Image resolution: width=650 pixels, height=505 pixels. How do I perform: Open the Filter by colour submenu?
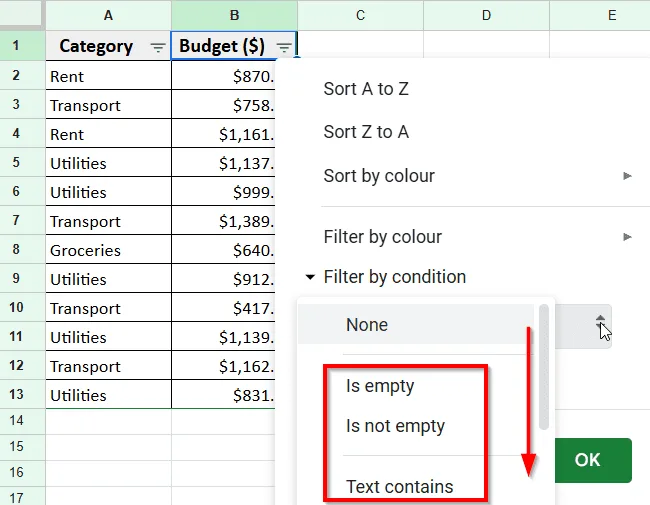(x=477, y=237)
